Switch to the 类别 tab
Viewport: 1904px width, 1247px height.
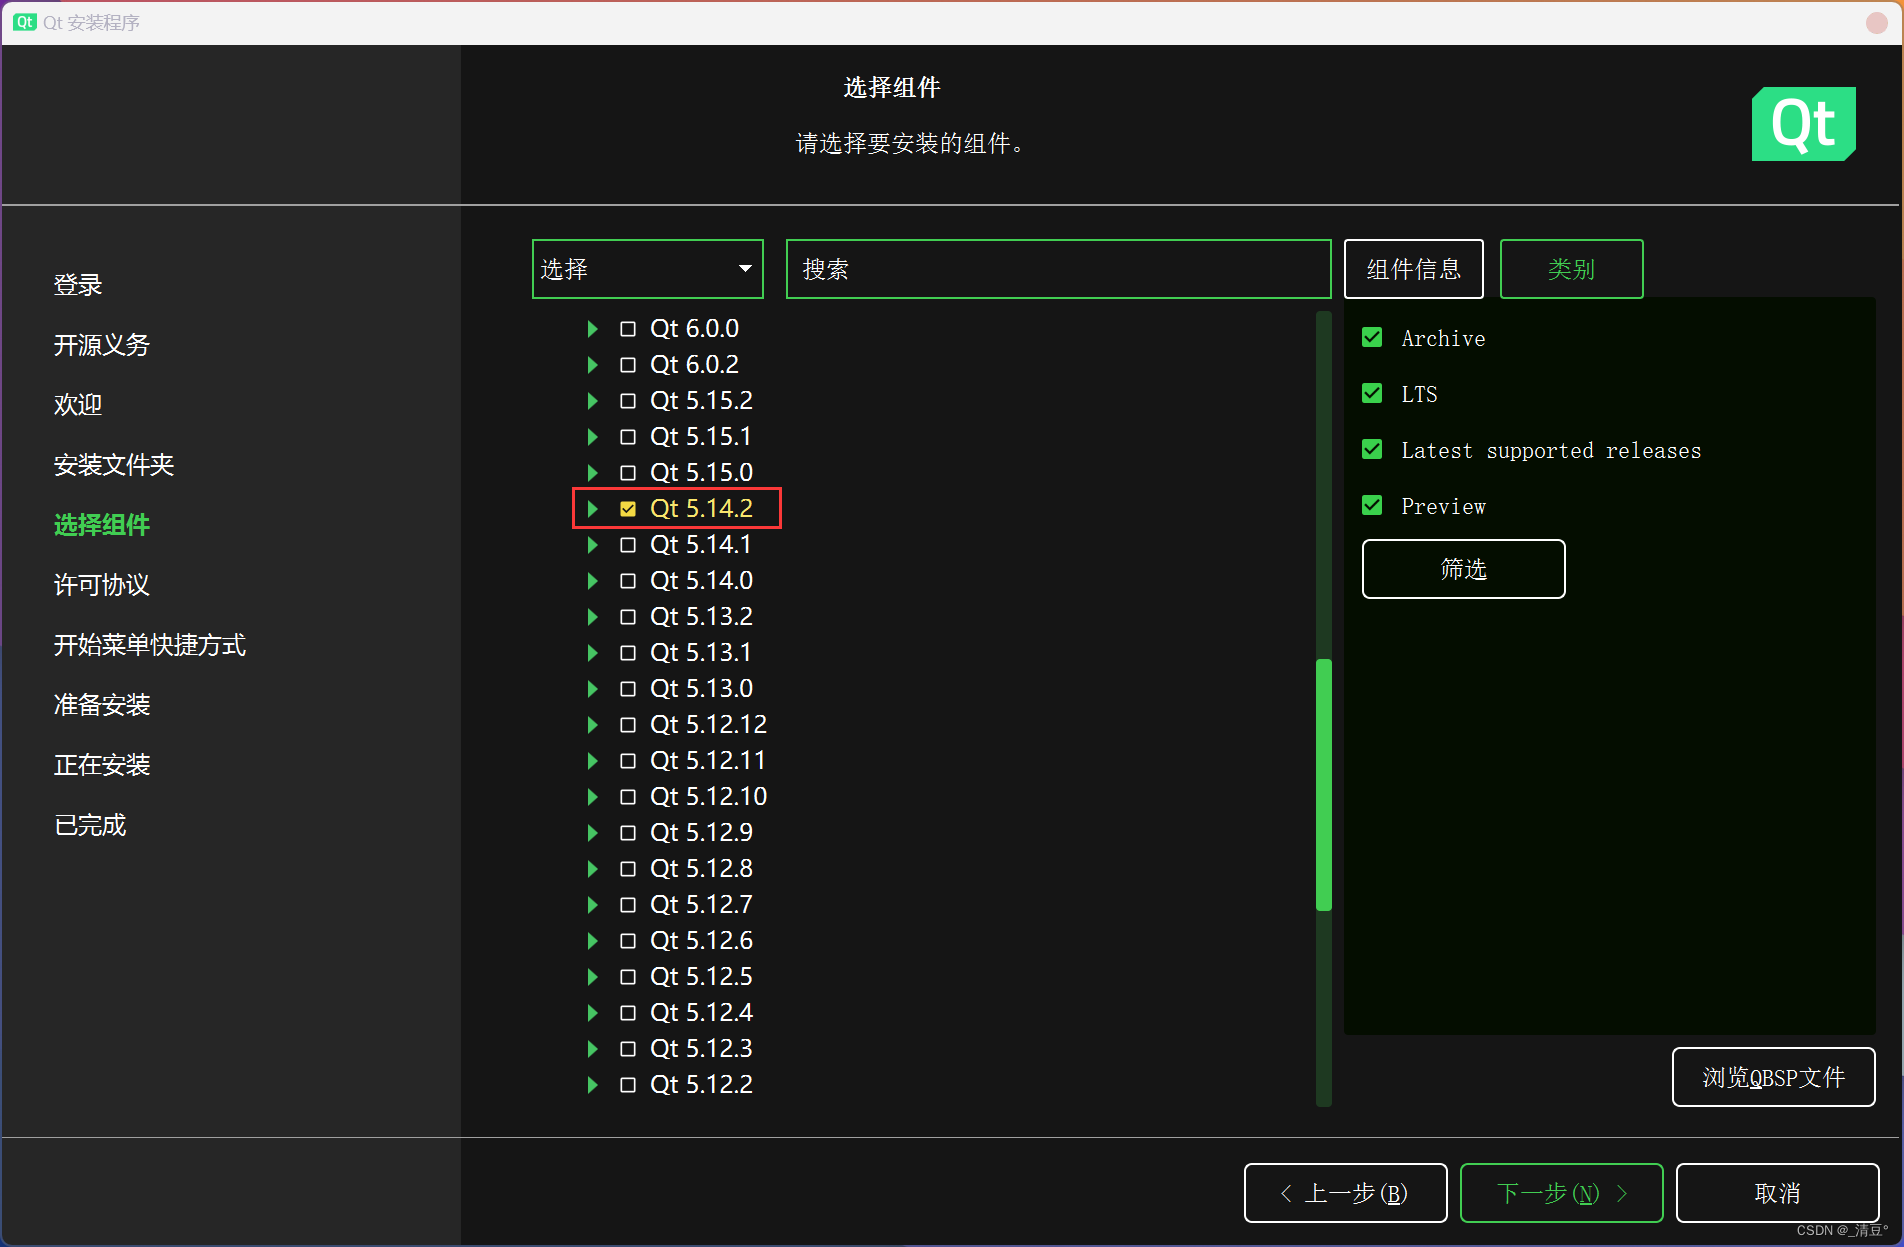pyautogui.click(x=1571, y=269)
